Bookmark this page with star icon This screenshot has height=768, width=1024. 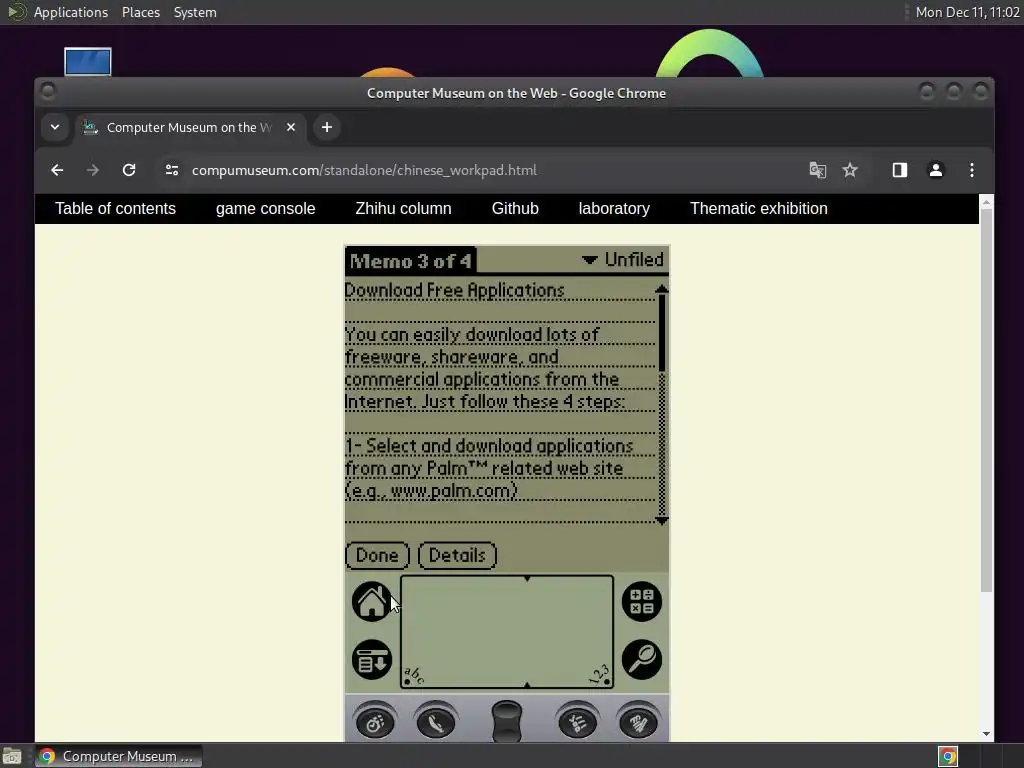click(850, 170)
